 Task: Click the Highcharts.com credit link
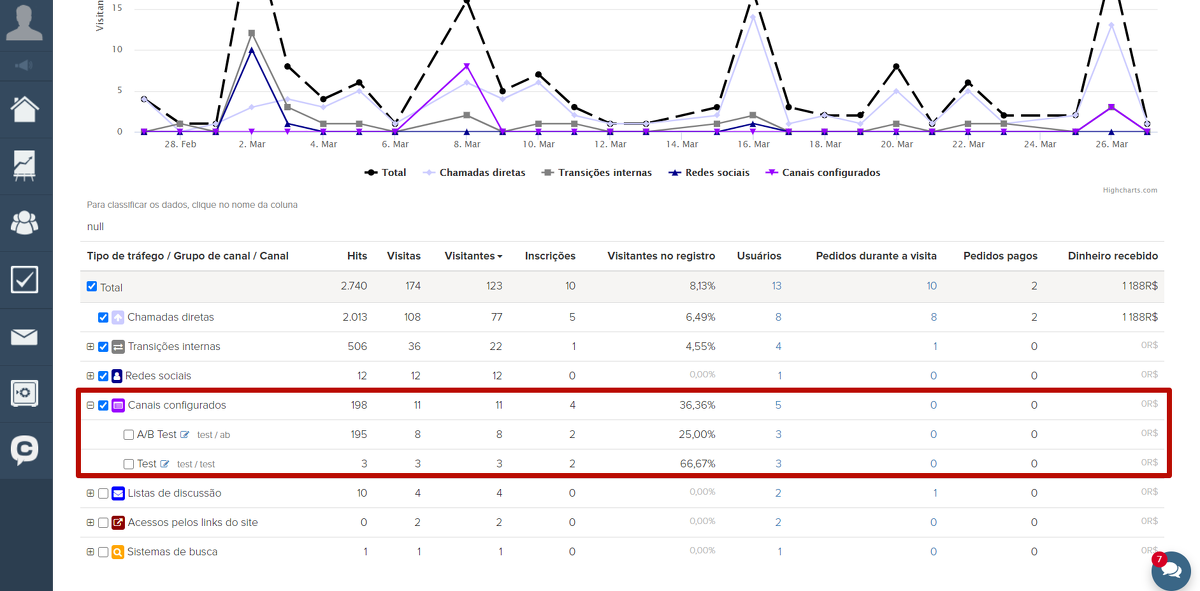1130,190
